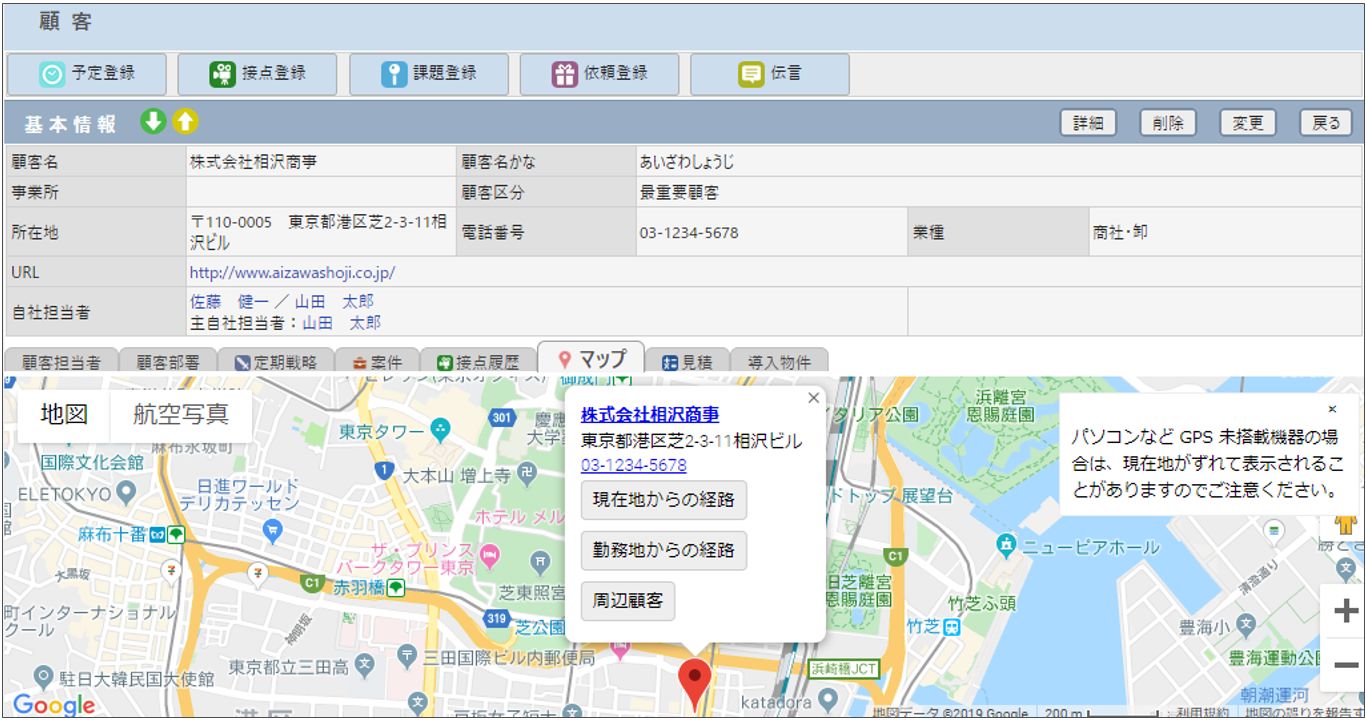Image resolution: width=1366 pixels, height=720 pixels.
Task: Zoom out the map with minus
Action: 1346,666
